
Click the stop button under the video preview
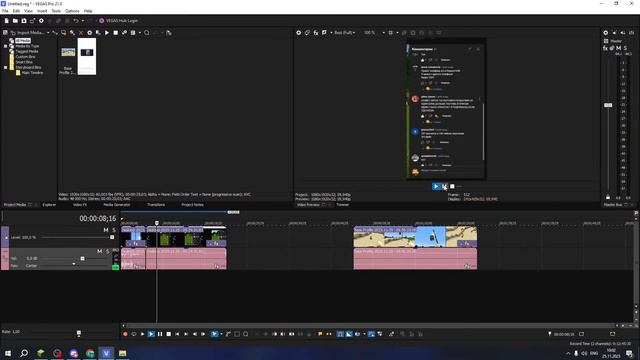coord(452,187)
